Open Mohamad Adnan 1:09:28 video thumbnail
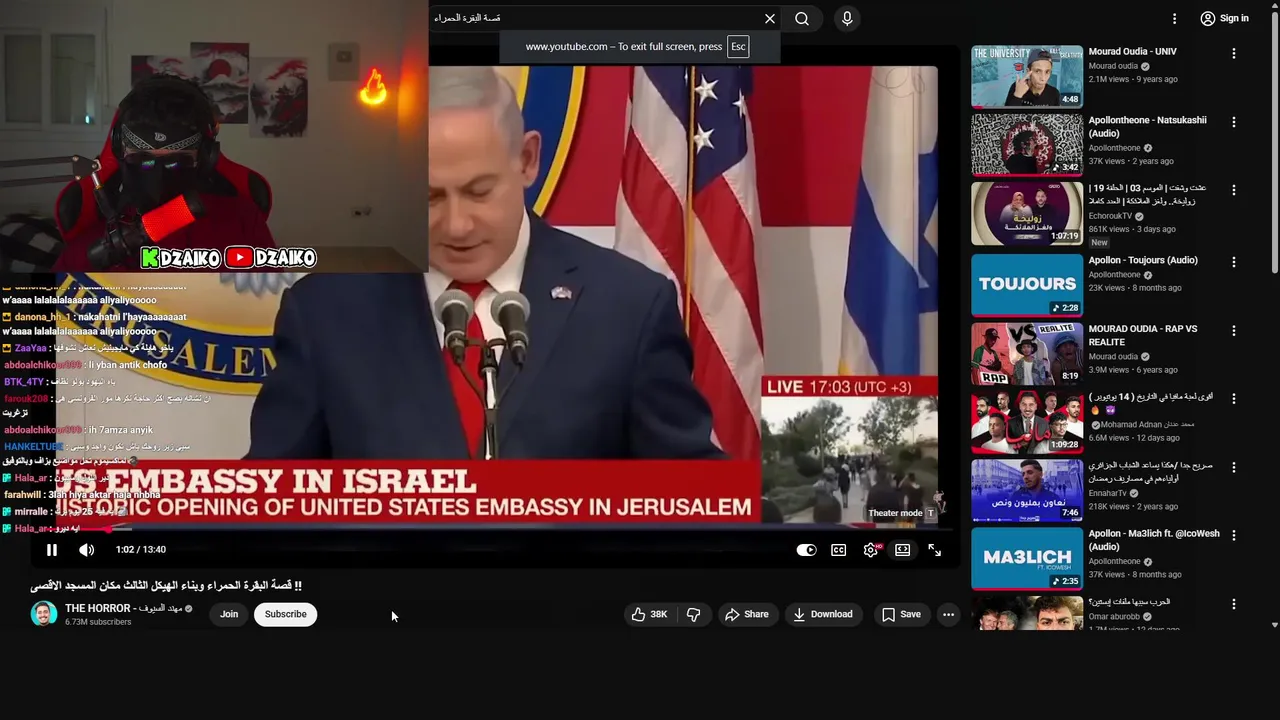1280x720 pixels. tap(1027, 422)
